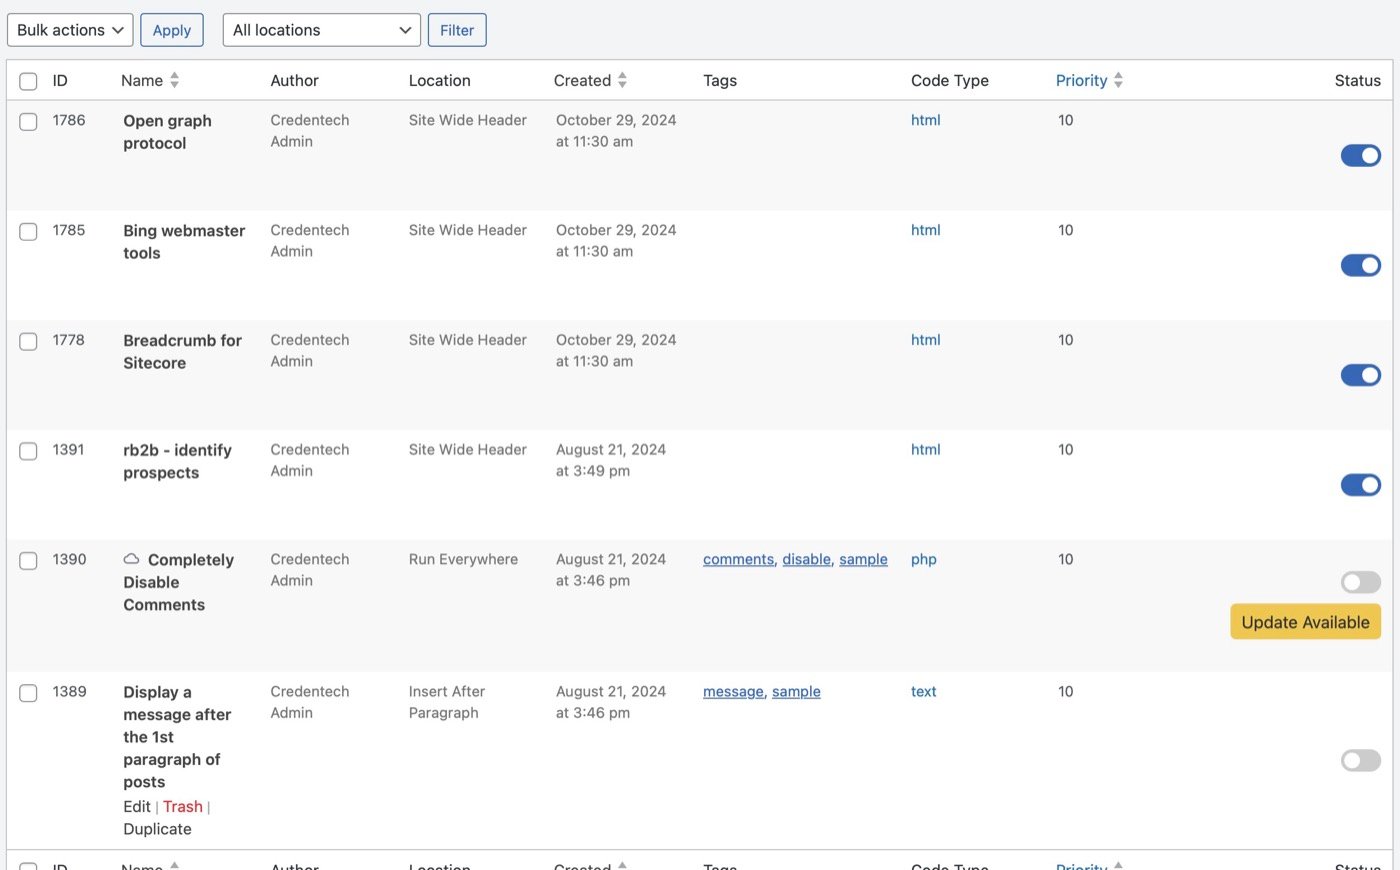This screenshot has width=1400, height=870.
Task: Sort the table by Priority column
Action: (x=1081, y=80)
